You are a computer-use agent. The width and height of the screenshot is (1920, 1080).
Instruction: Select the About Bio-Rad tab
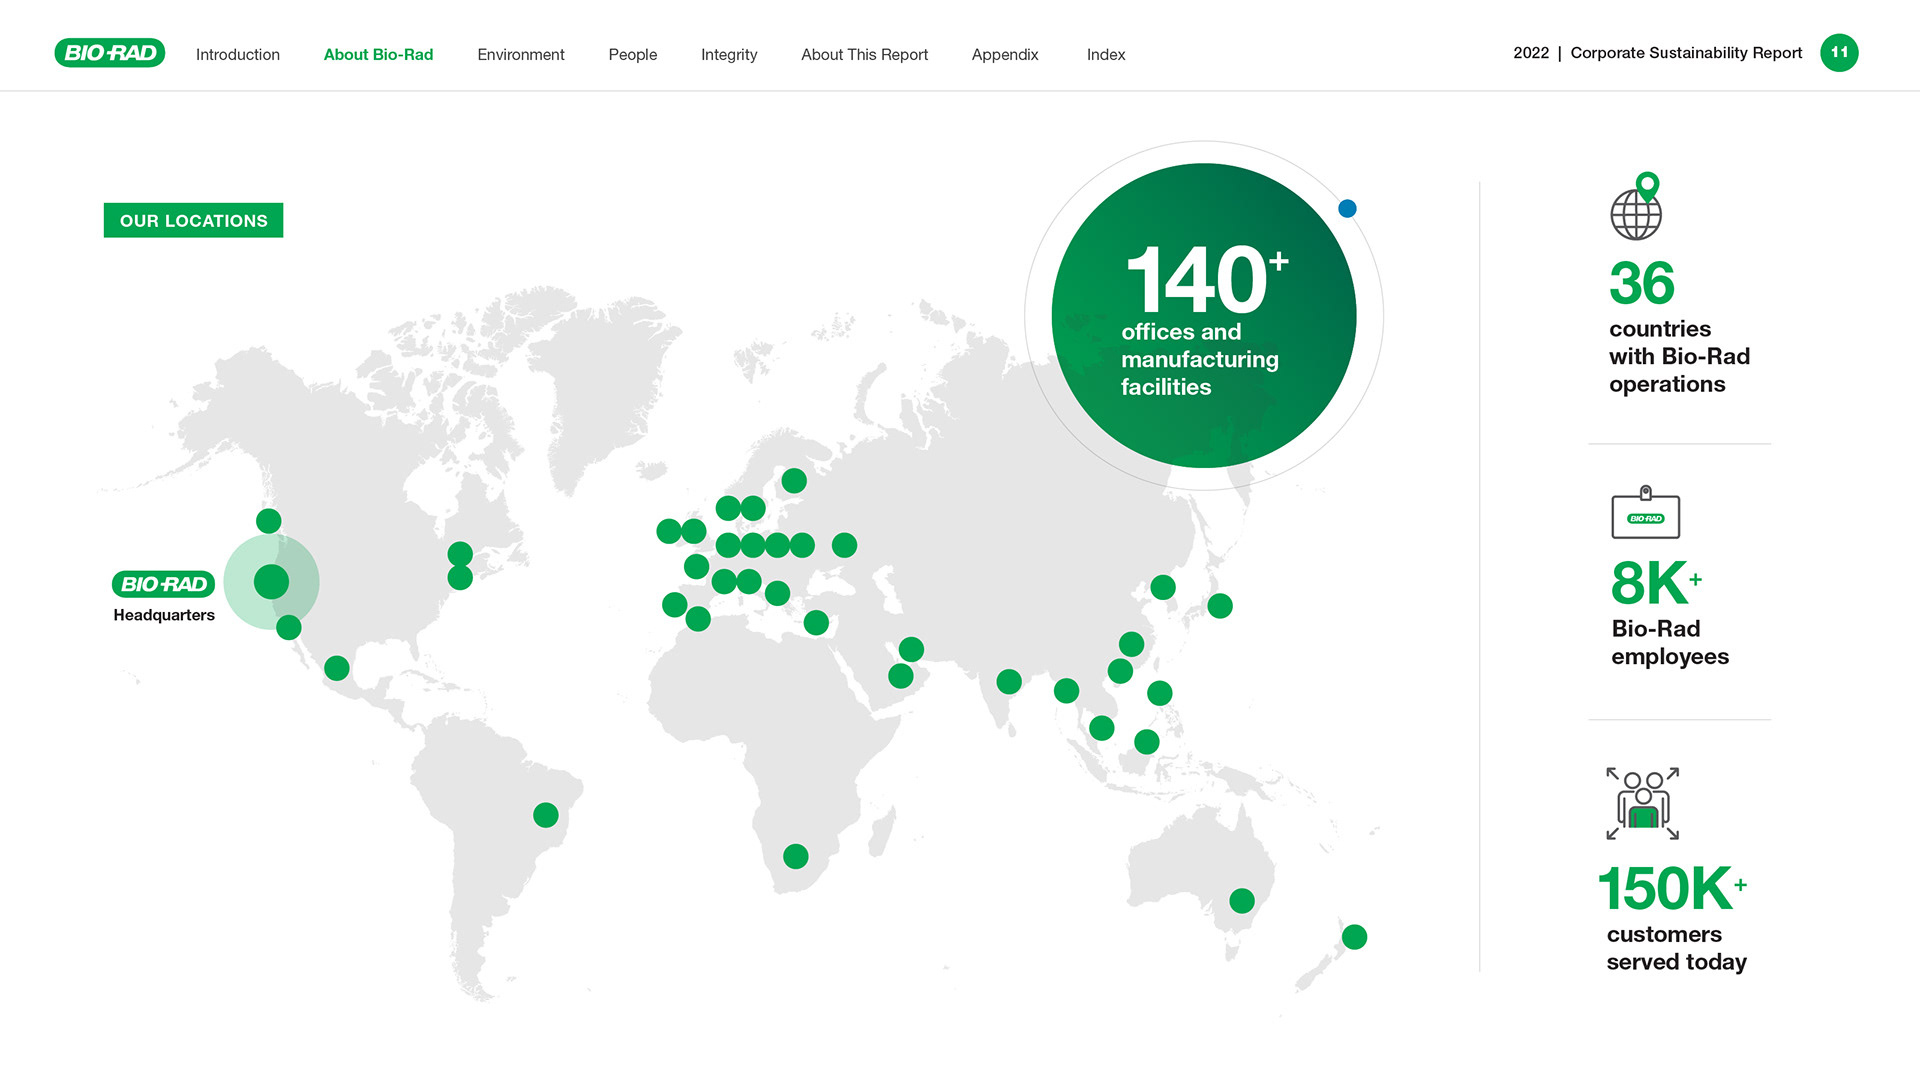pyautogui.click(x=378, y=55)
